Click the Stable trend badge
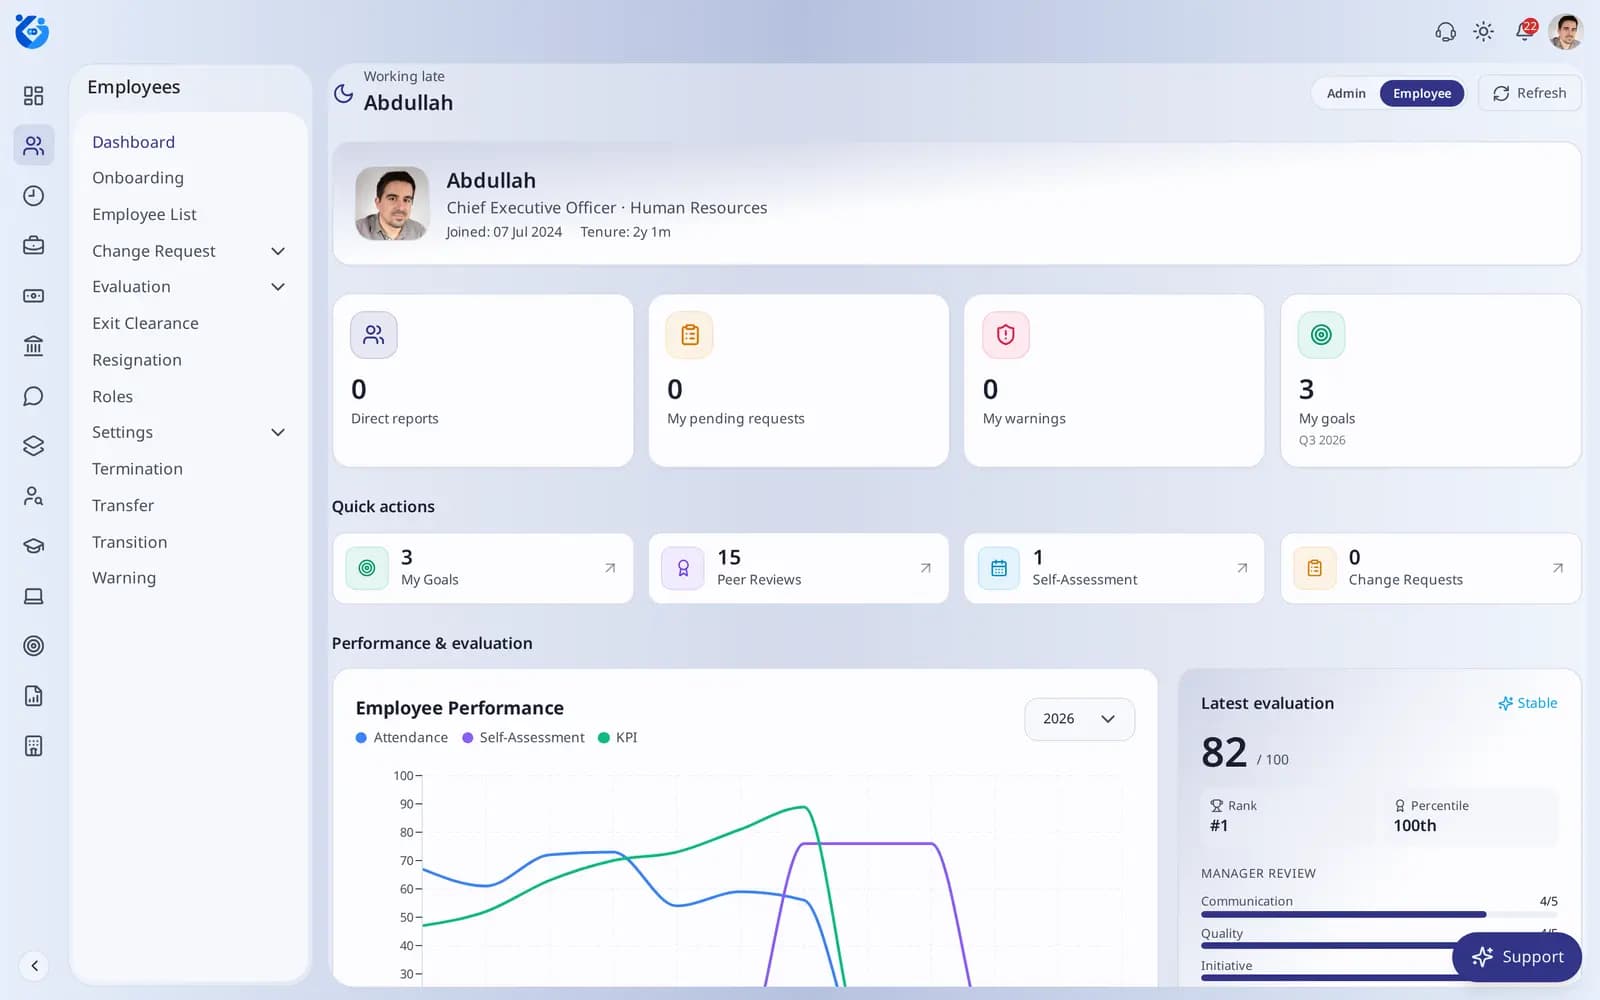 coord(1527,703)
